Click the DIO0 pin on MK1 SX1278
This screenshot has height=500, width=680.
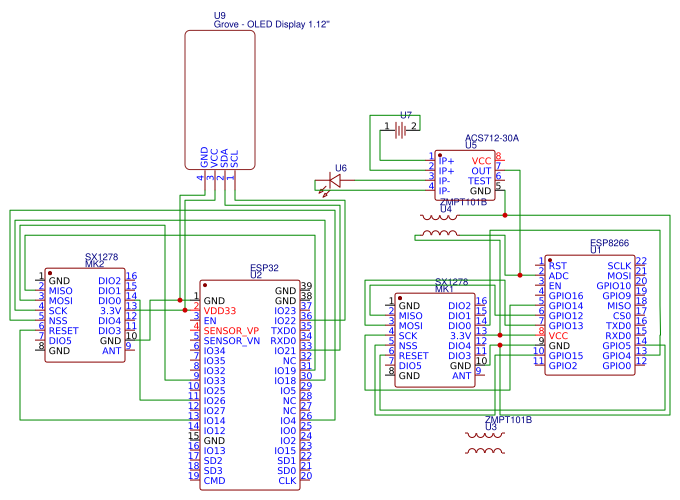coord(460,326)
